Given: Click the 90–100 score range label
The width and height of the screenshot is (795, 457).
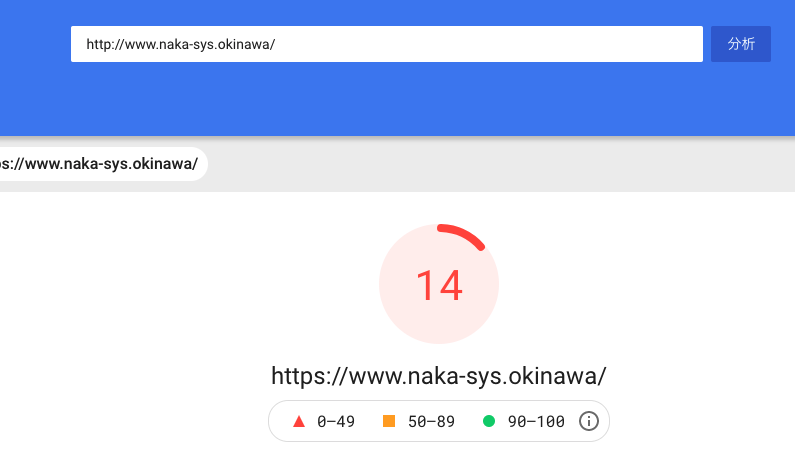Looking at the screenshot, I should click(x=535, y=421).
